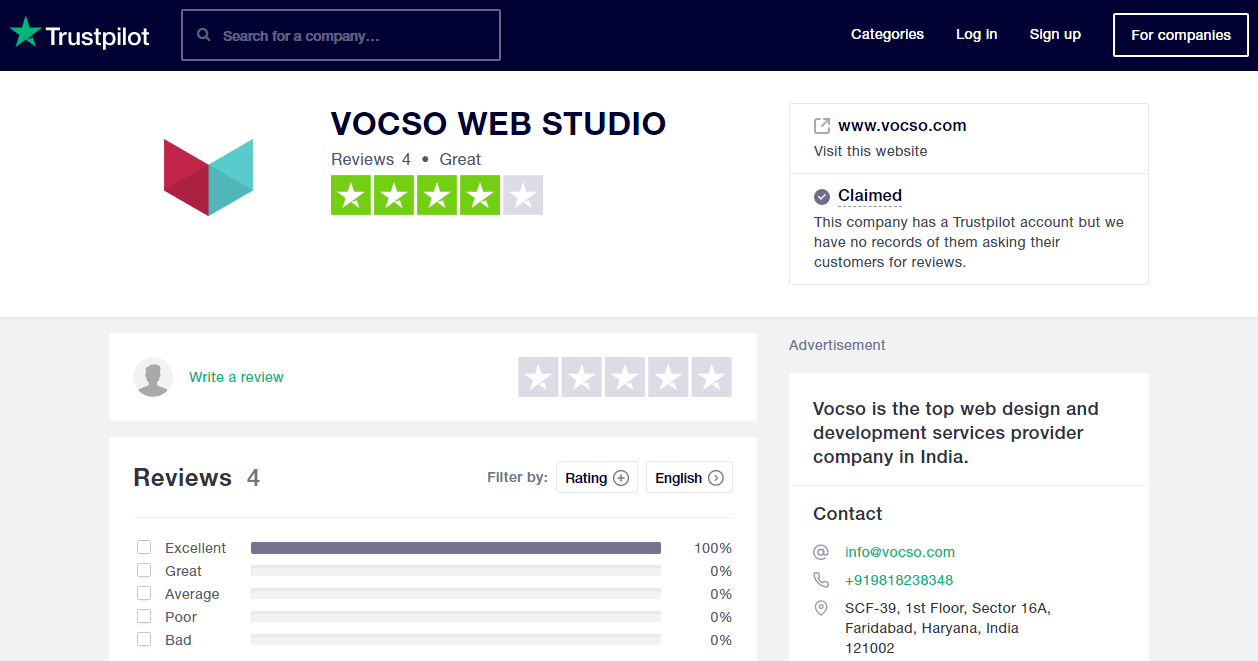Check the Bad rating filter checkbox
Viewport: 1258px width, 661px height.
pyautogui.click(x=144, y=639)
